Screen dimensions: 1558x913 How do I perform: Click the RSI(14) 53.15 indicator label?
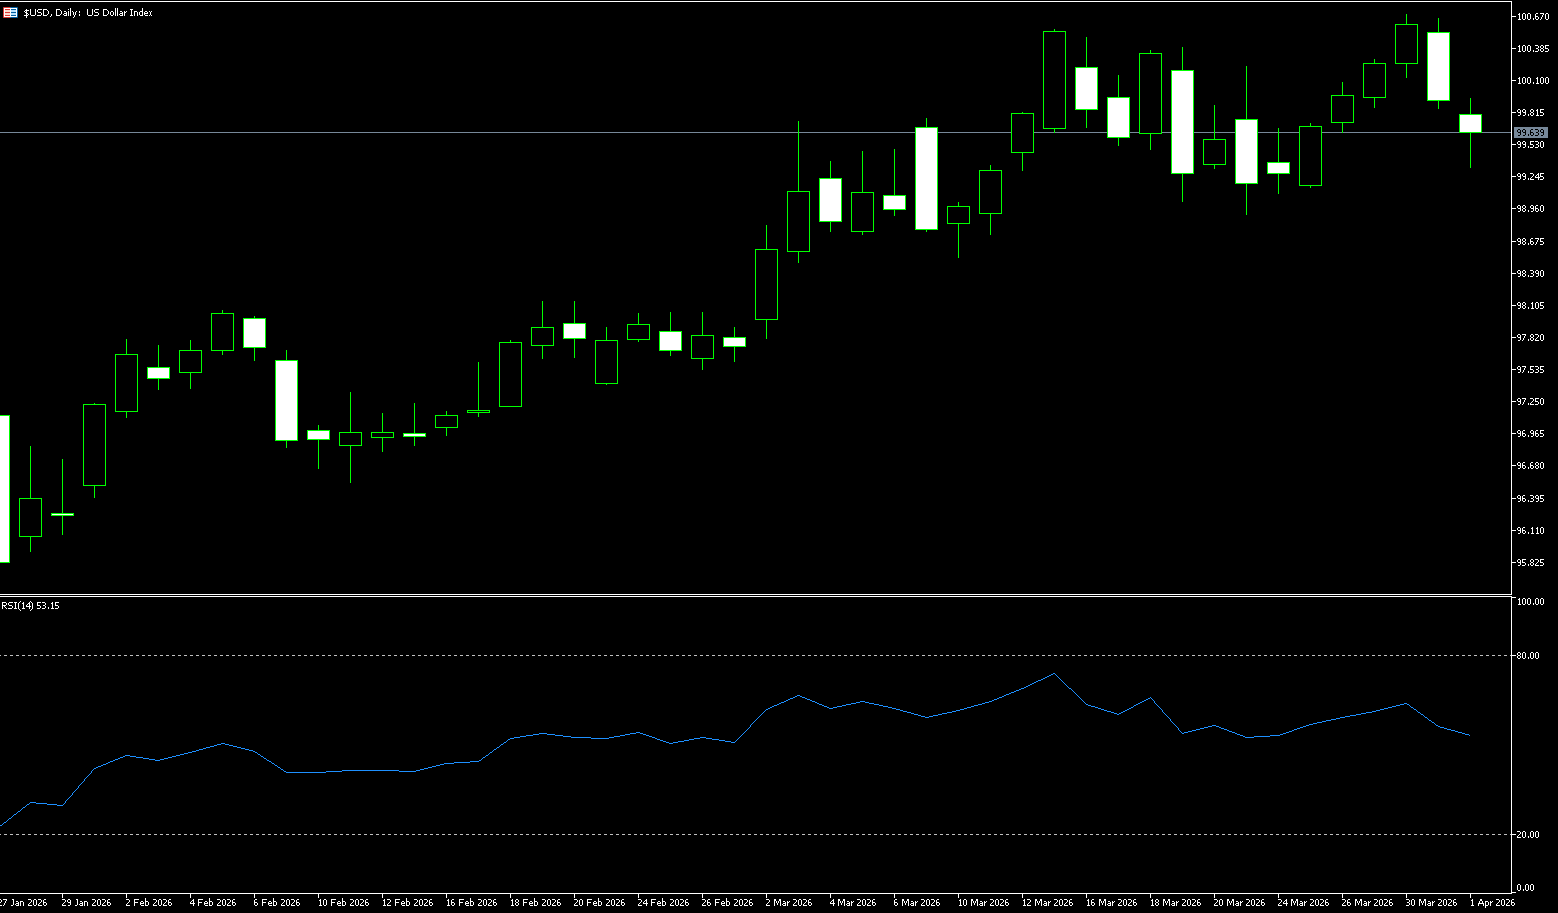point(30,606)
